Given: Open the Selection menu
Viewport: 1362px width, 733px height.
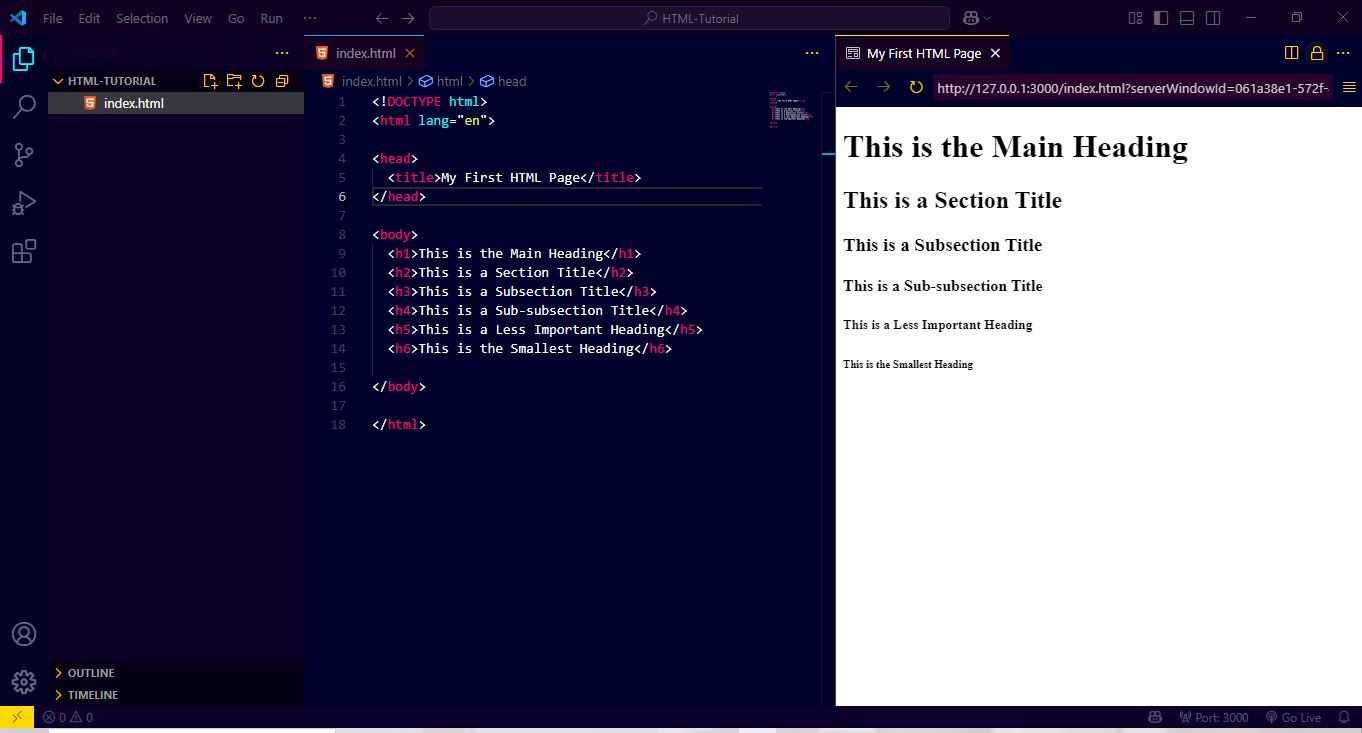Looking at the screenshot, I should [x=142, y=17].
